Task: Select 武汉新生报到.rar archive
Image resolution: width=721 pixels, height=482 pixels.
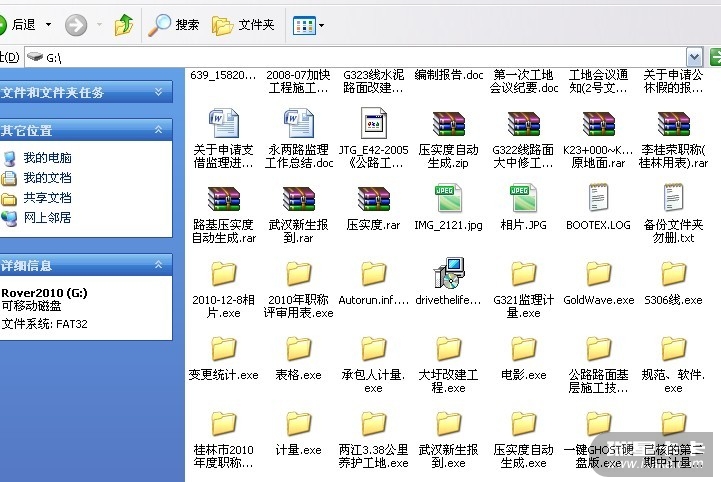Action: click(298, 214)
